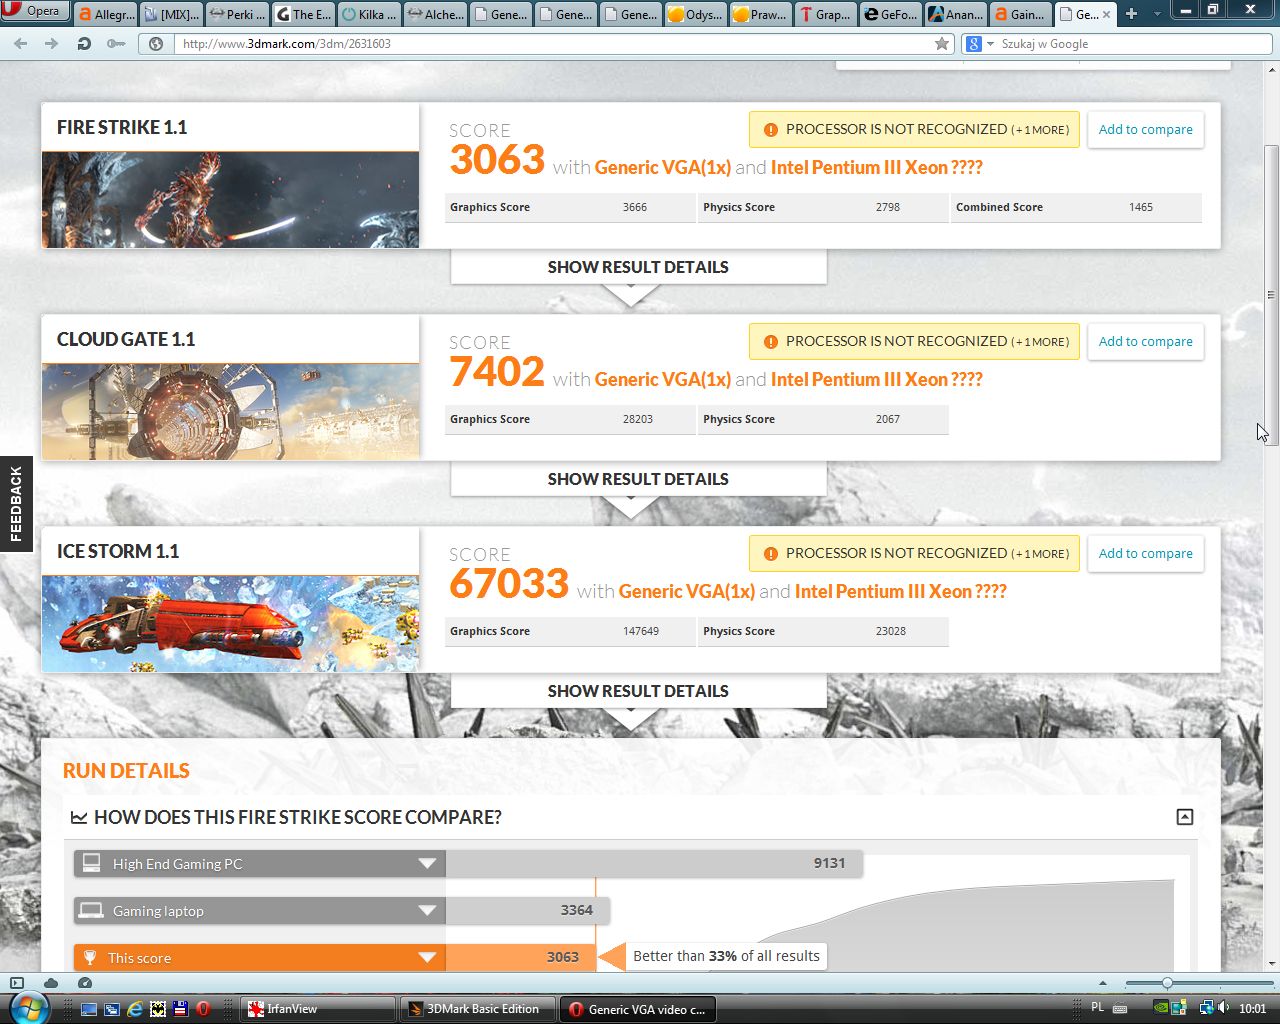Collapse the Fire Strike score comparison section
This screenshot has height=1024, width=1280.
(x=1185, y=817)
